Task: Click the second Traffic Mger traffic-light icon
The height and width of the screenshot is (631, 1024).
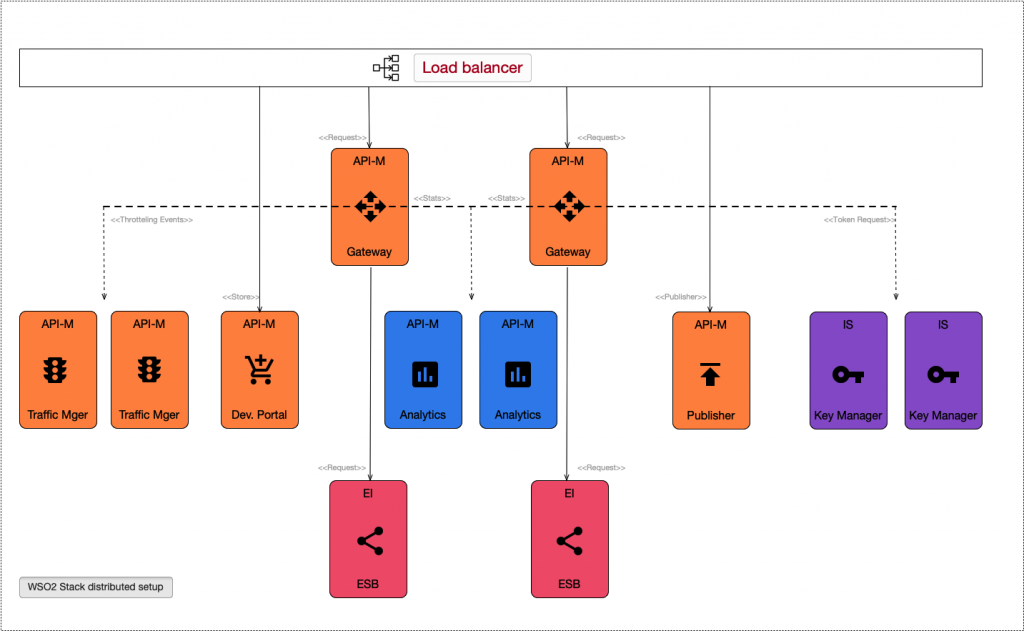Action: [150, 370]
